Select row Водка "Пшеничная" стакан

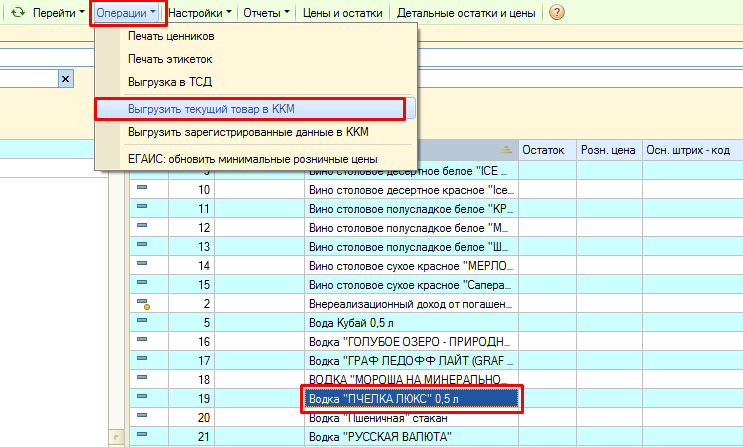tap(411, 418)
